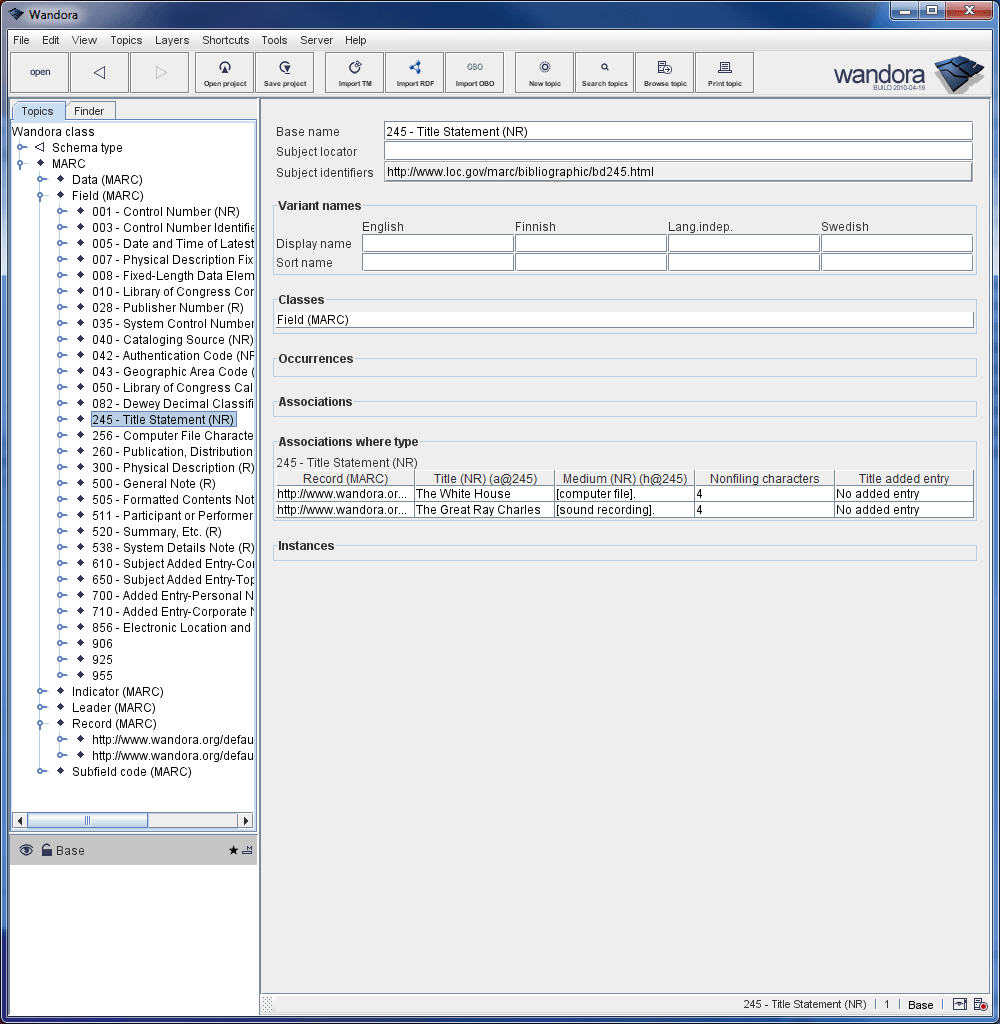Expand the Indicator (MARC) node
Image resolution: width=1000 pixels, height=1024 pixels.
click(x=40, y=691)
